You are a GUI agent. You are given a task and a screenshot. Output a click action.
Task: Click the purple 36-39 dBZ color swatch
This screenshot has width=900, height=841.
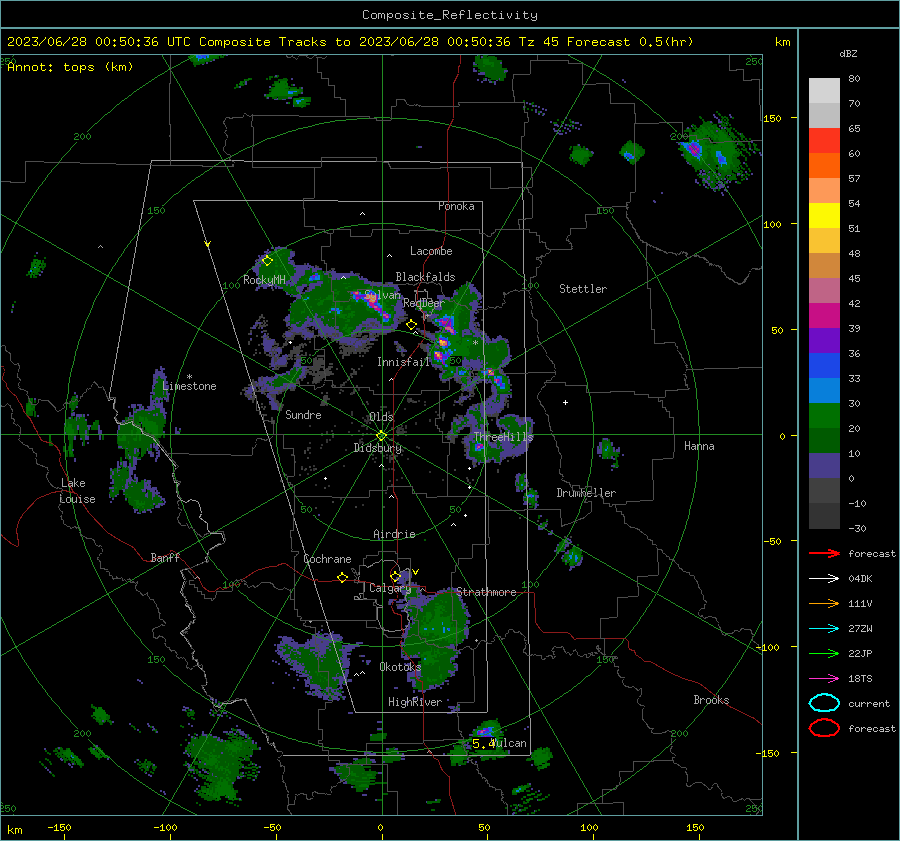pos(824,340)
